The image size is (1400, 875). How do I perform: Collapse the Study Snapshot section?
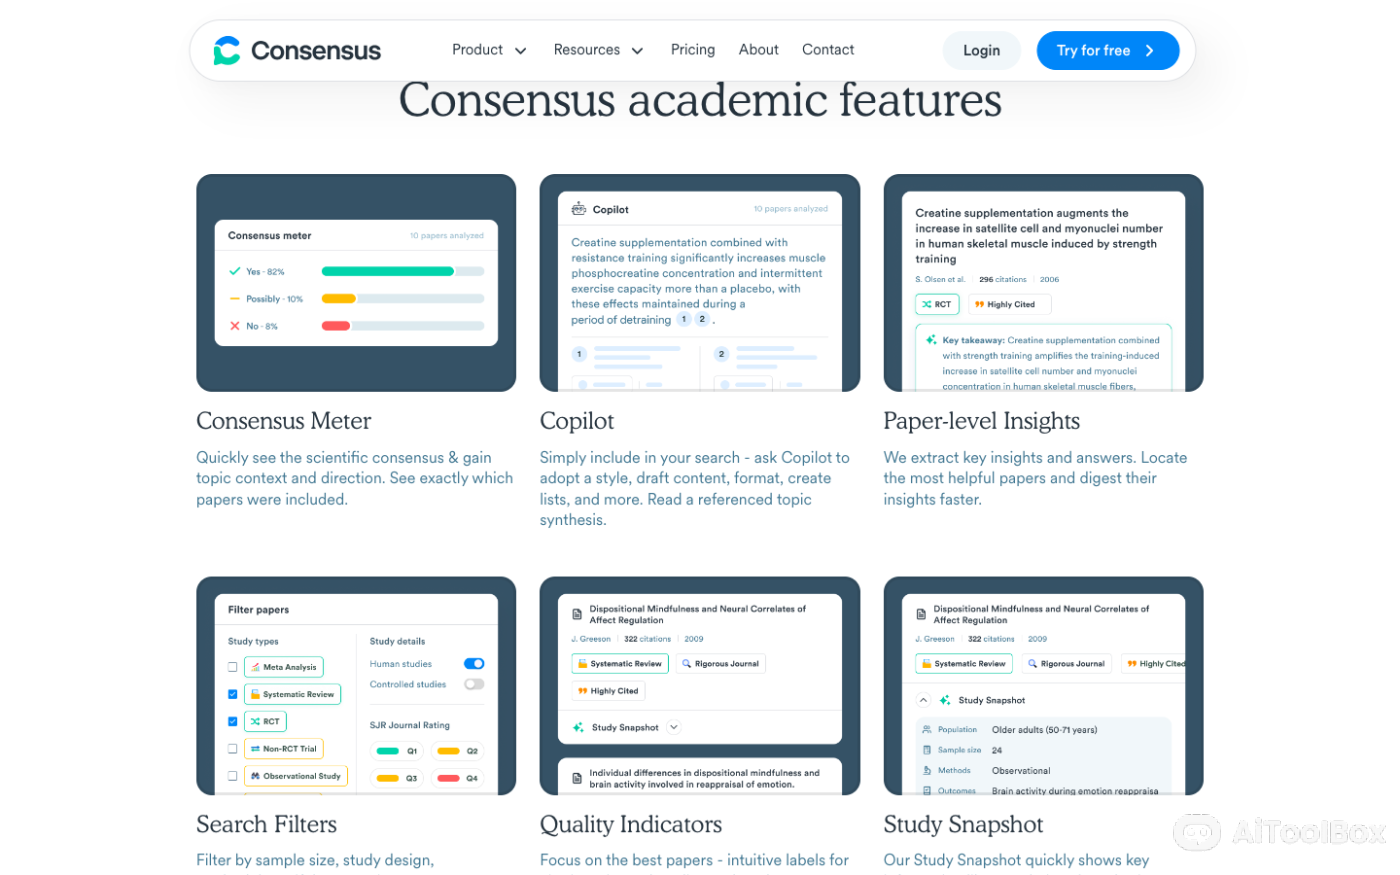[922, 700]
